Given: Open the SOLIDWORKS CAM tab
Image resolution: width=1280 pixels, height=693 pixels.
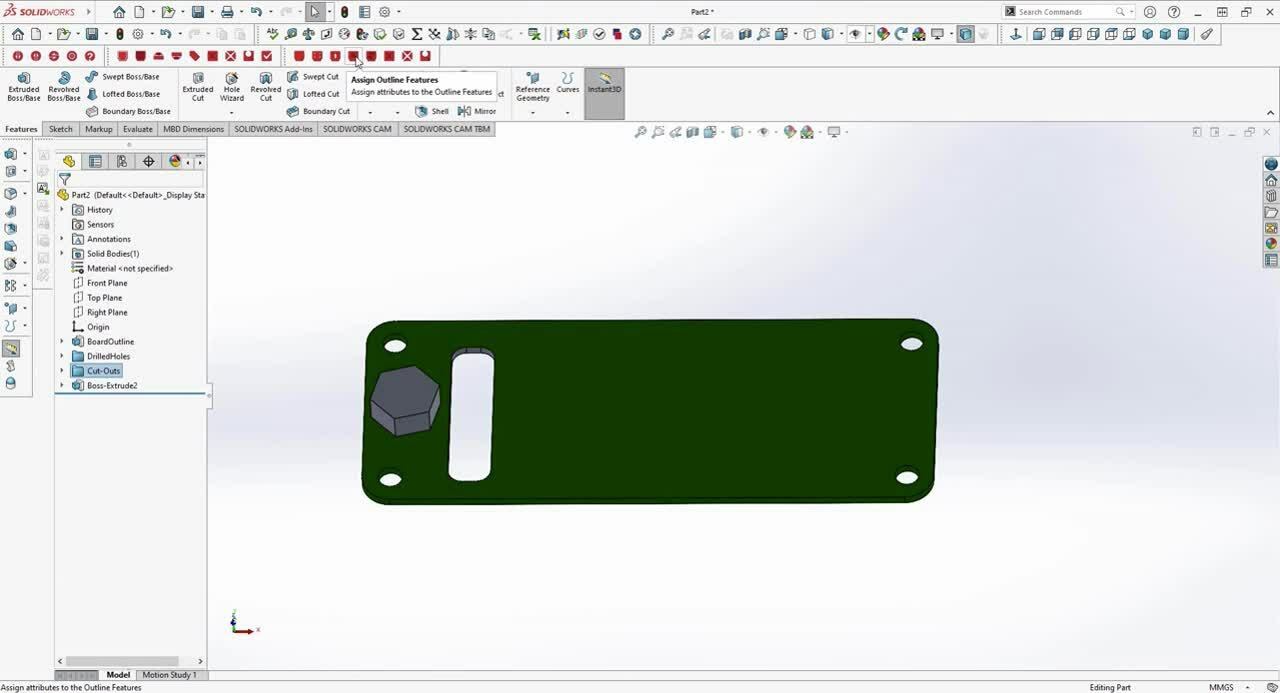Looking at the screenshot, I should click(x=357, y=129).
